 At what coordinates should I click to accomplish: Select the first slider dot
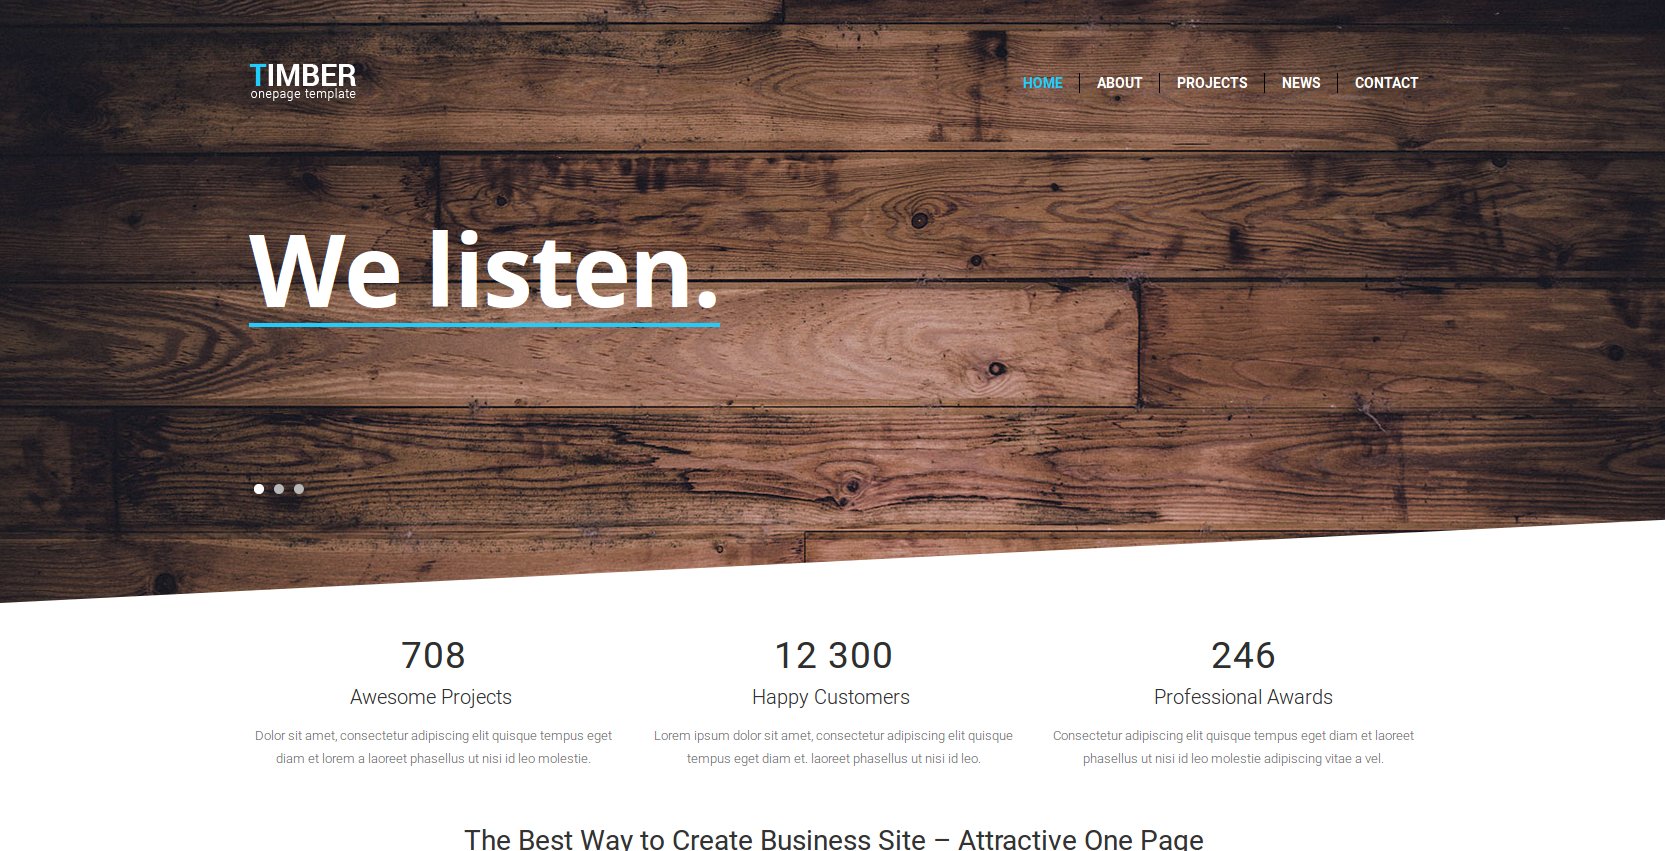[x=259, y=489]
